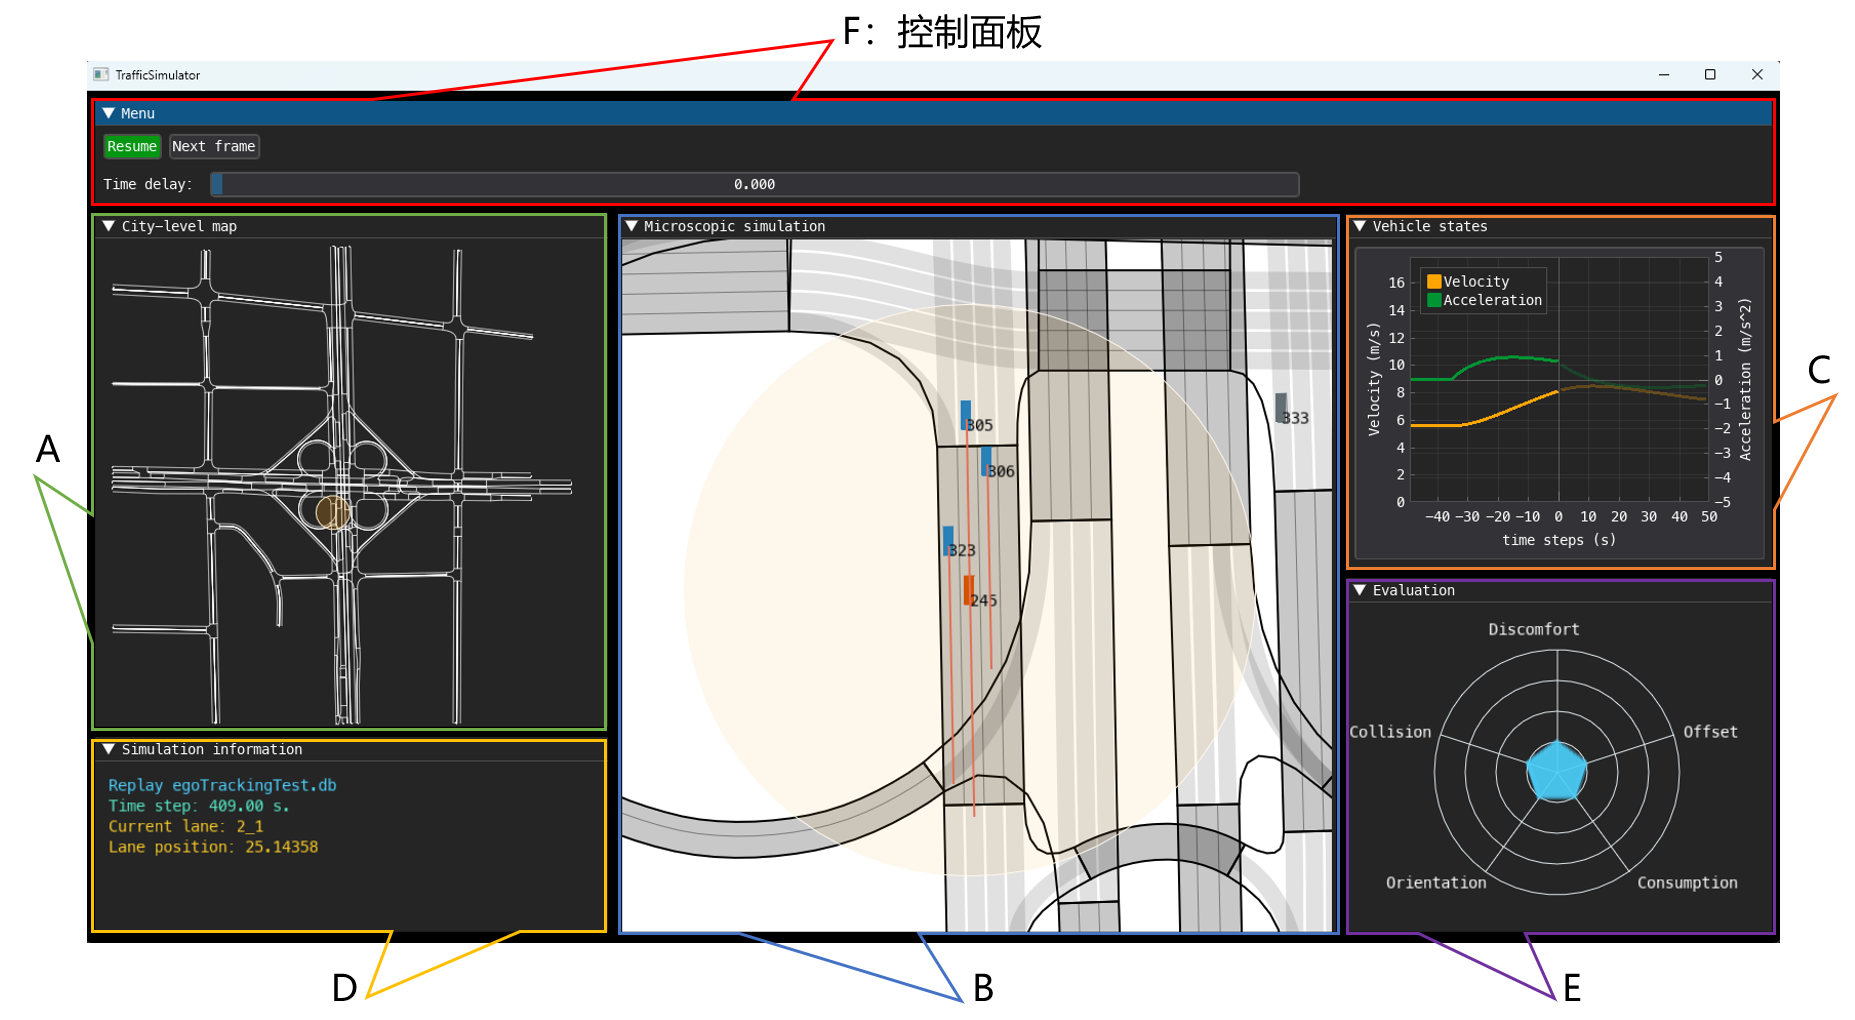Select orange ego vehicle 245
This screenshot has height=1020, width=1855.
[x=968, y=590]
